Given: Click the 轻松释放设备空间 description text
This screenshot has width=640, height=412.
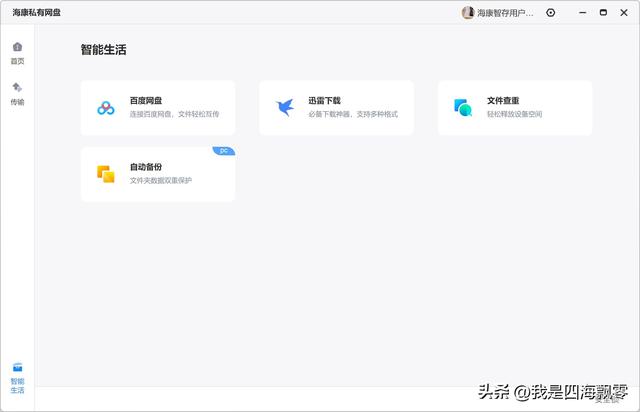Looking at the screenshot, I should pos(515,114).
